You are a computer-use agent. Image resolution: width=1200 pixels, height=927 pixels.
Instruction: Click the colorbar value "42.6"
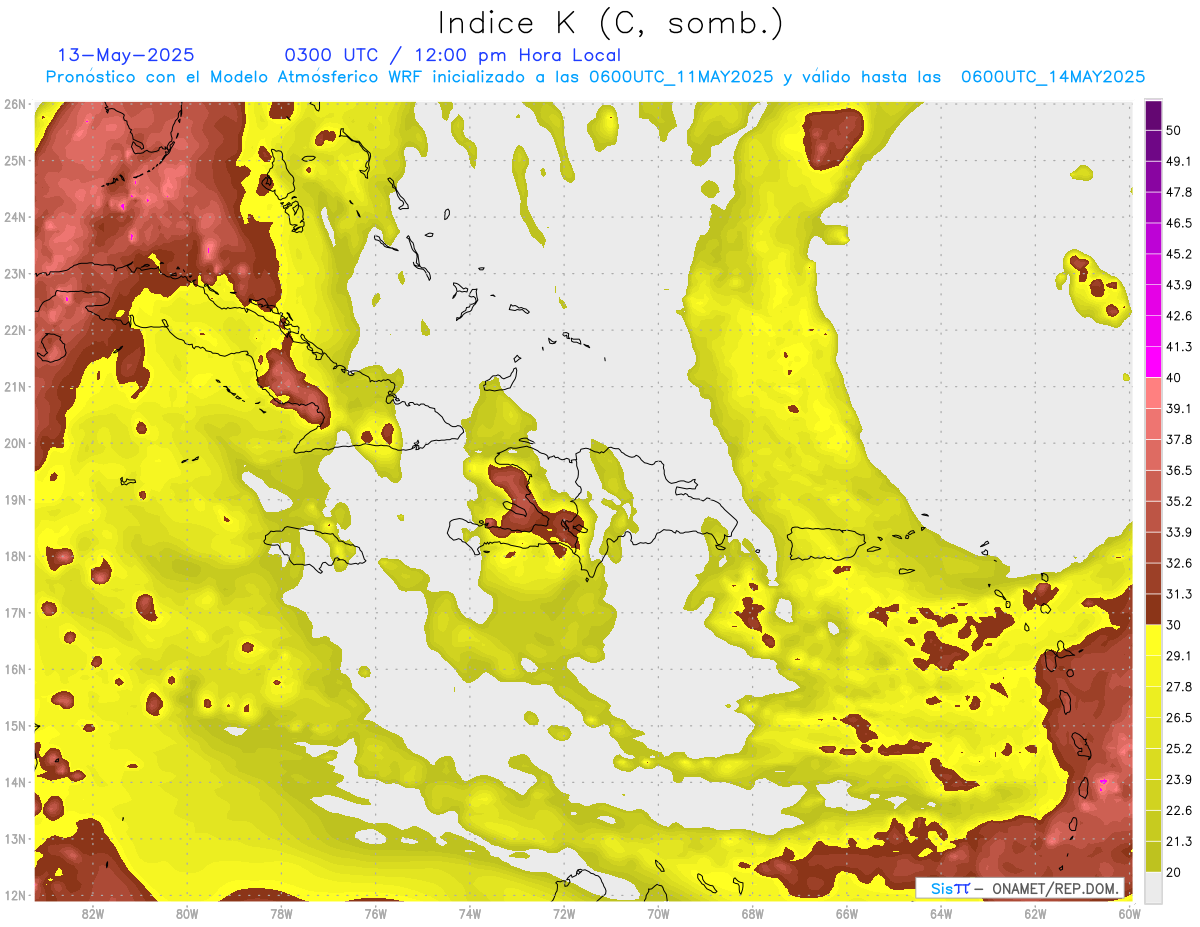click(x=1179, y=316)
